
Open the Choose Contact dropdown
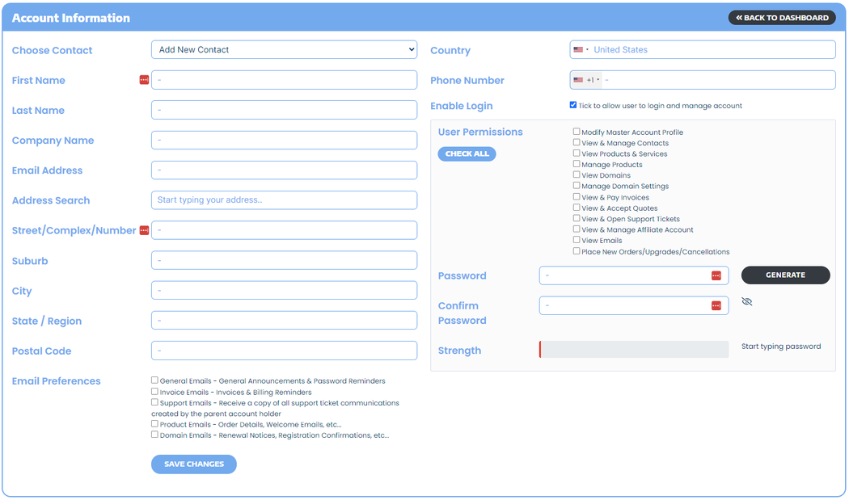coord(285,50)
